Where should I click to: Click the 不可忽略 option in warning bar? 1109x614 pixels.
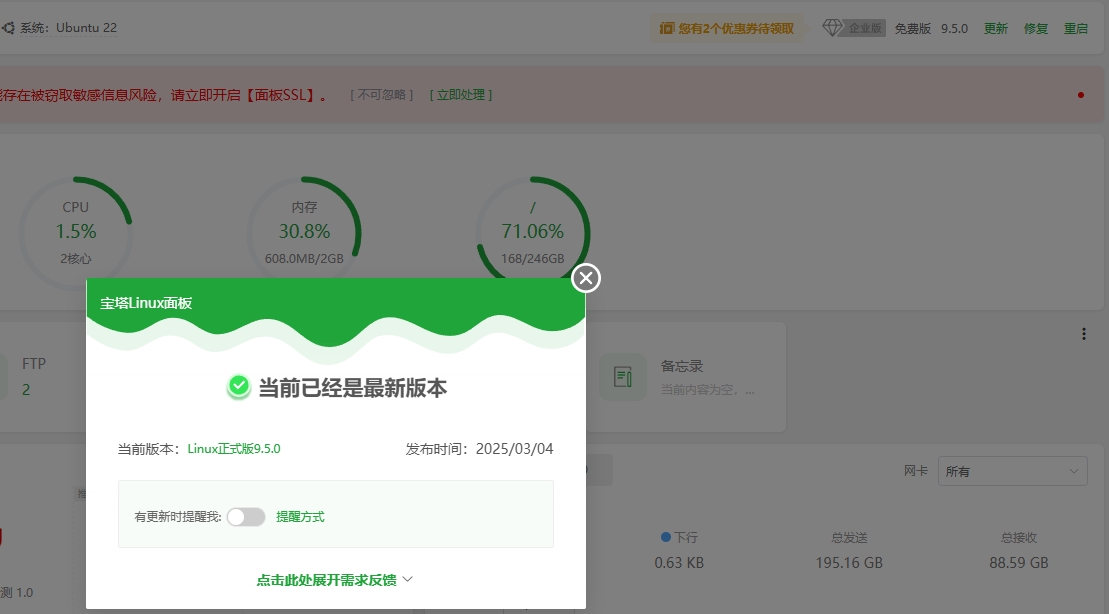coord(382,95)
